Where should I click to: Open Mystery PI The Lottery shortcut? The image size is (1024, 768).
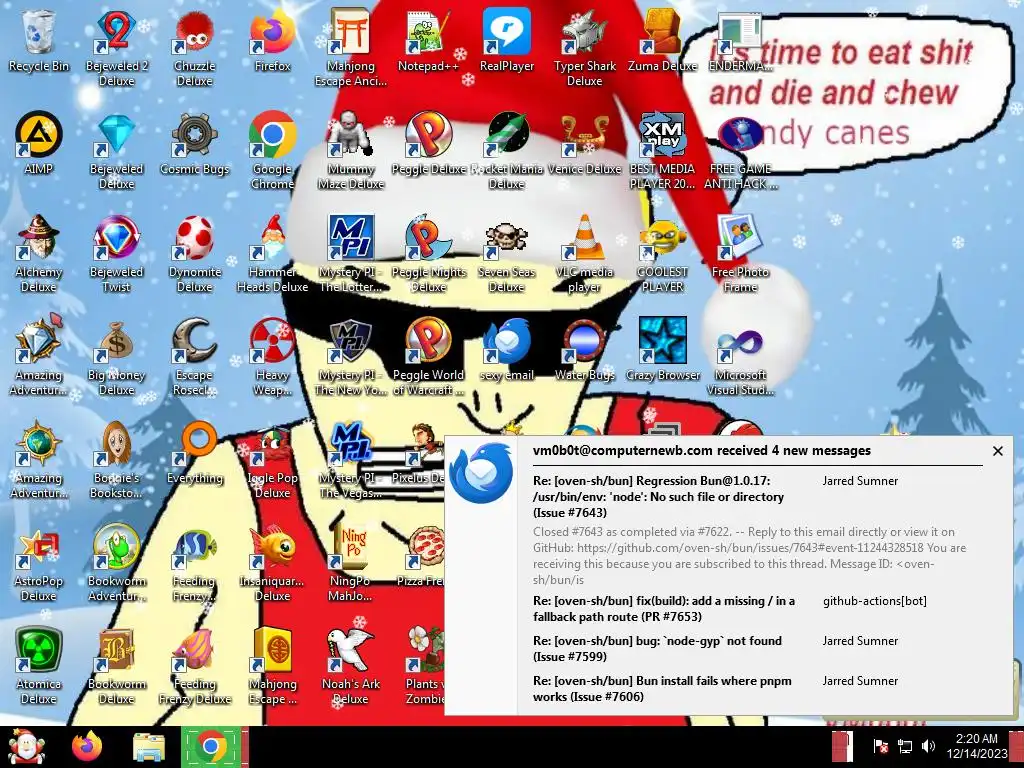[x=351, y=253]
